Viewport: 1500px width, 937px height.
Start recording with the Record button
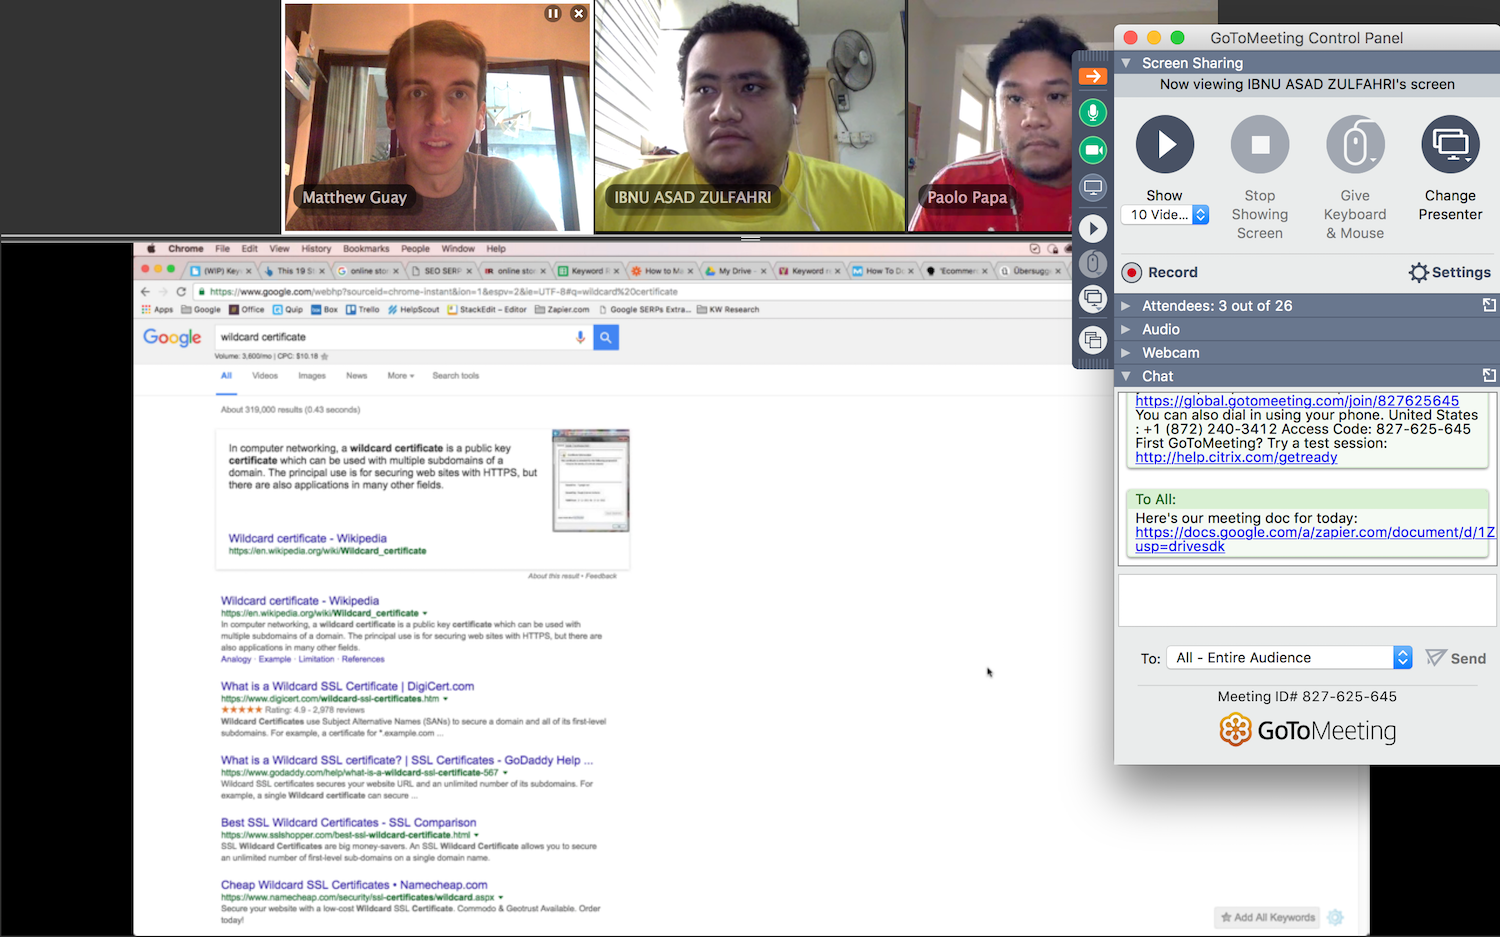pos(1160,272)
